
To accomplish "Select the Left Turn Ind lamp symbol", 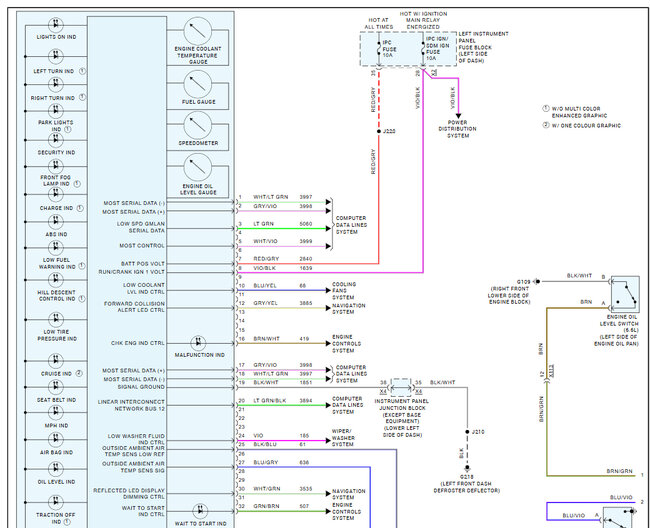I will tap(56, 56).
